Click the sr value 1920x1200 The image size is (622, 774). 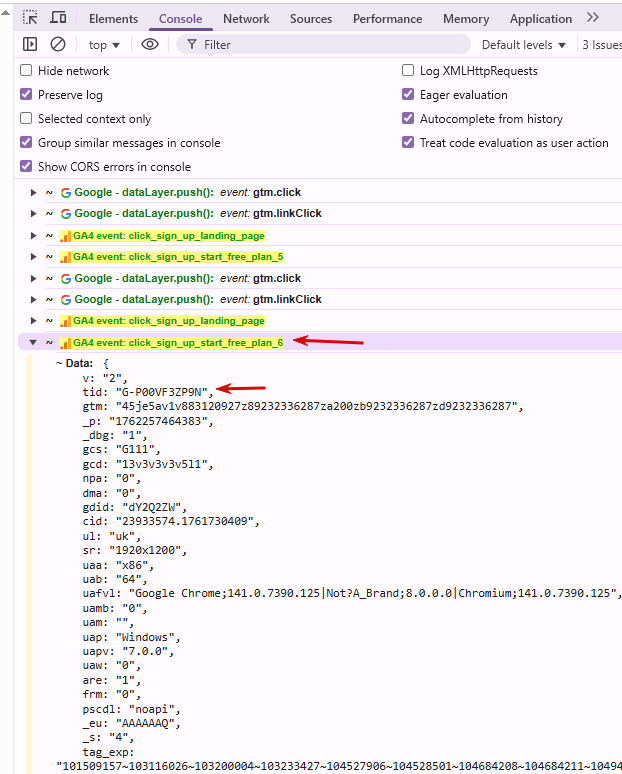145,550
